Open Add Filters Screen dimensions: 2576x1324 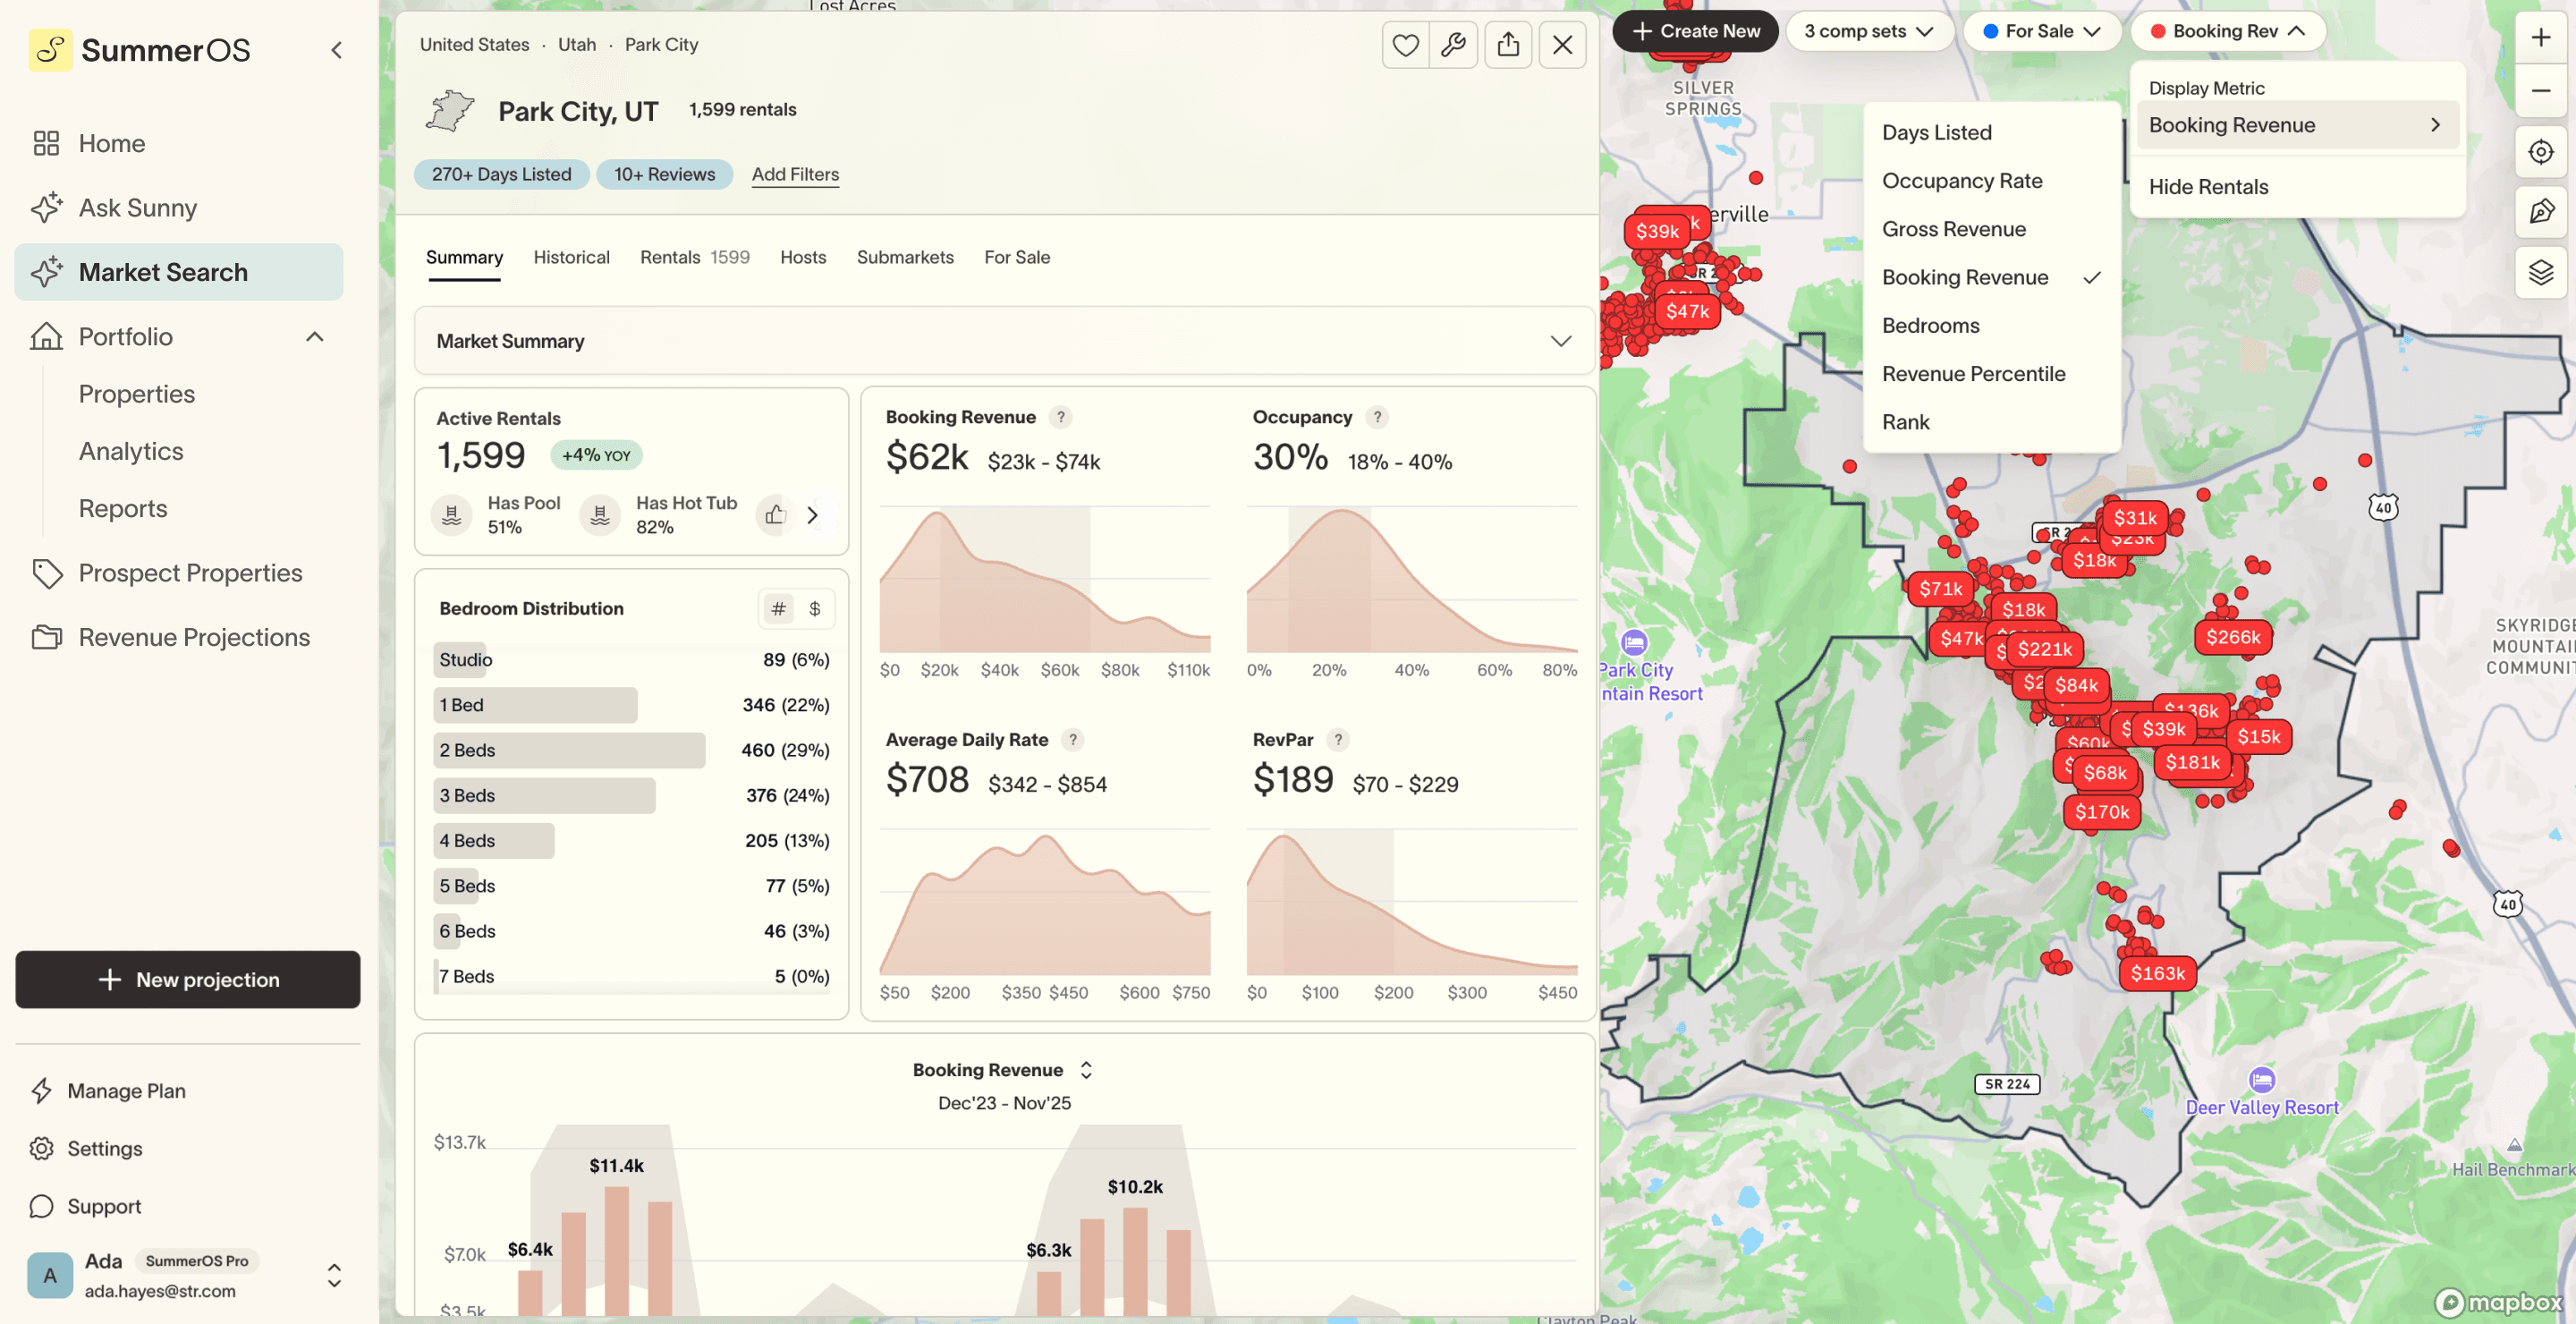click(795, 174)
